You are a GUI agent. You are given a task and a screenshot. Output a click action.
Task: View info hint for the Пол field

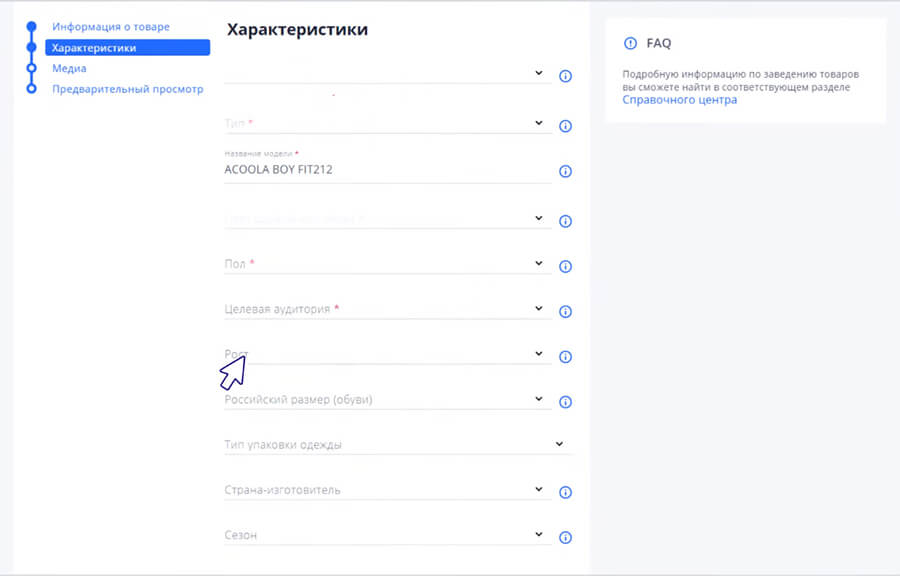[565, 267]
